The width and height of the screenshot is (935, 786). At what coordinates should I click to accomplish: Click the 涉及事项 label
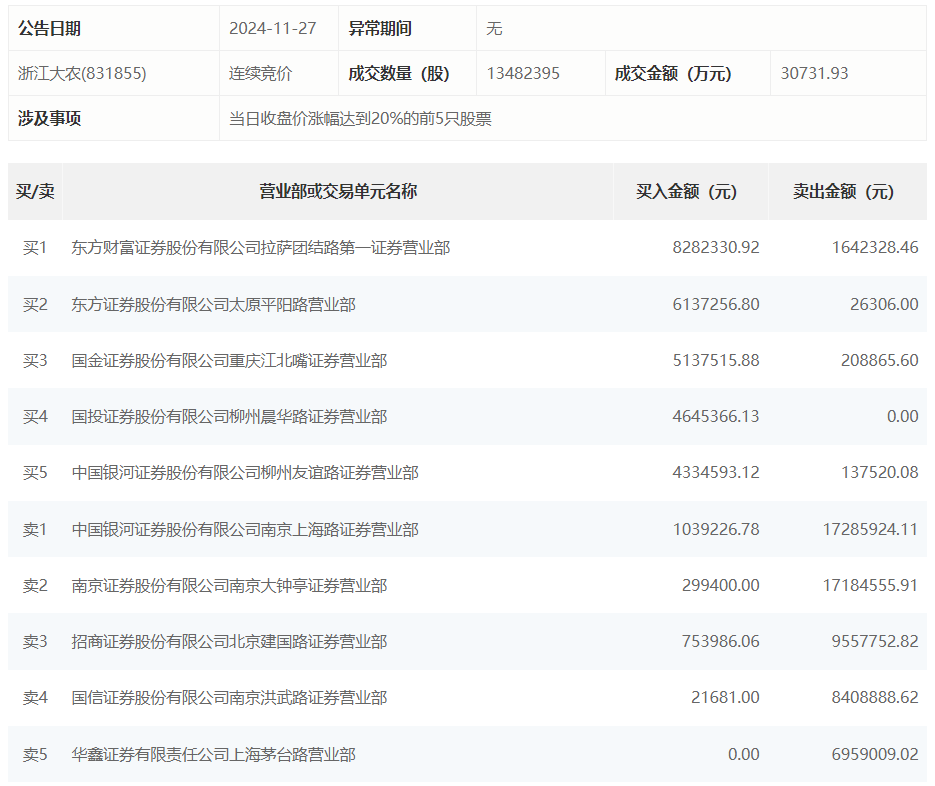click(x=49, y=118)
